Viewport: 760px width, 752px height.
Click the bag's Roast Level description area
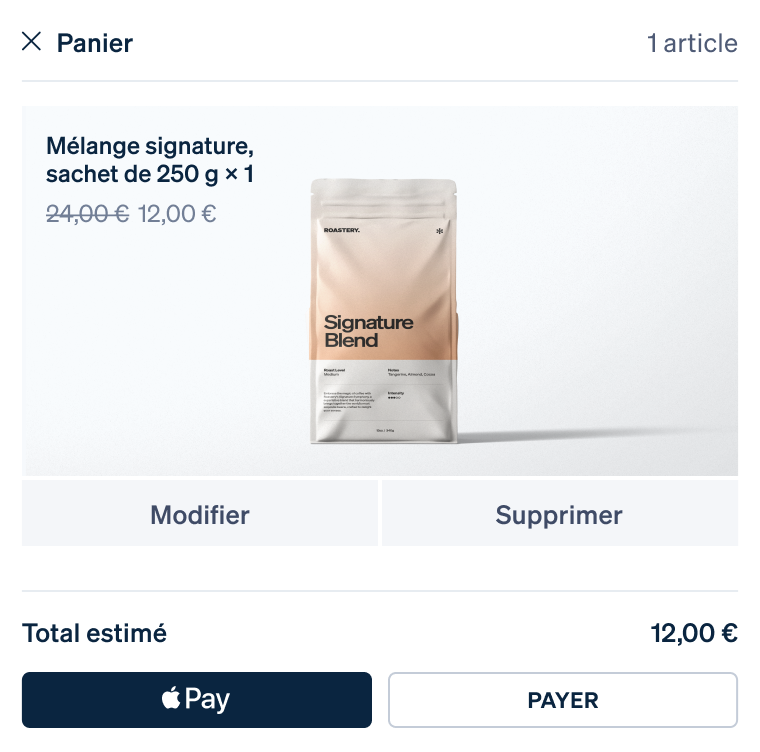334,372
